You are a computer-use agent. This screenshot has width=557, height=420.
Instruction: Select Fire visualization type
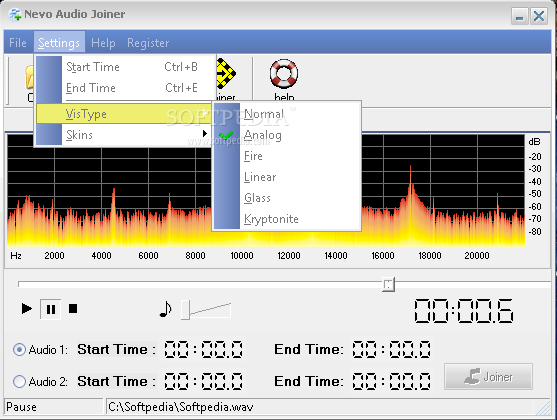tap(287, 156)
